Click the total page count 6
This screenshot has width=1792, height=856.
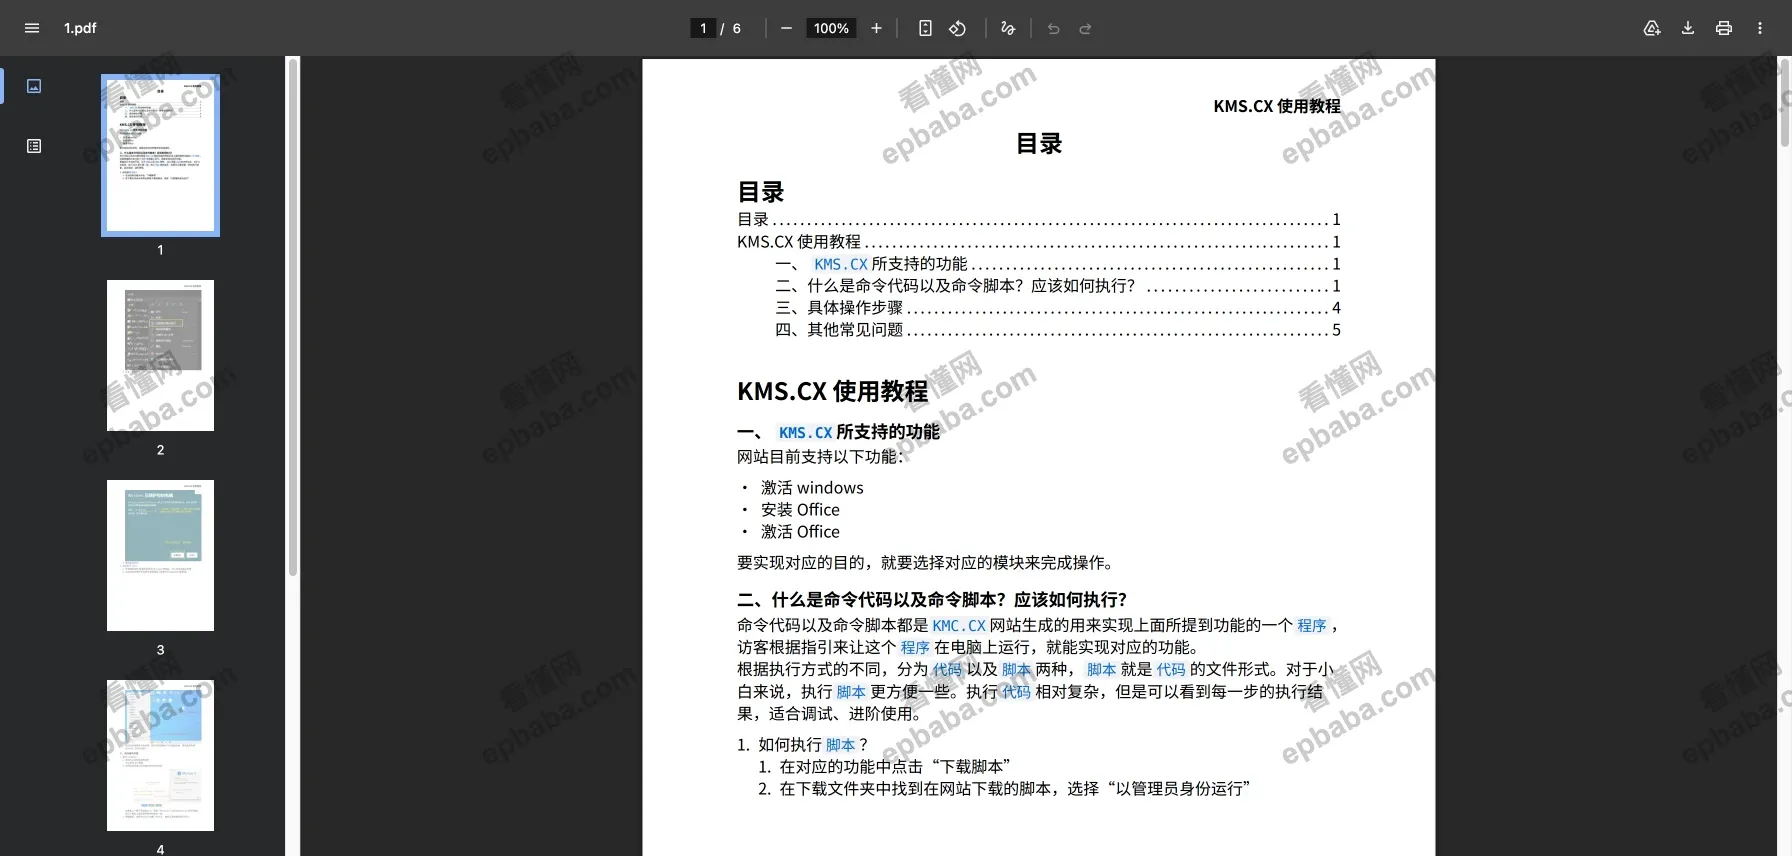pyautogui.click(x=737, y=28)
